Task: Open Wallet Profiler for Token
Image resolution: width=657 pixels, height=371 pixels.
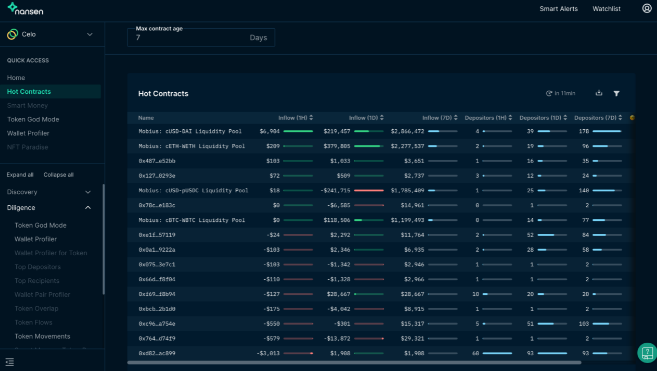Action: tap(51, 253)
